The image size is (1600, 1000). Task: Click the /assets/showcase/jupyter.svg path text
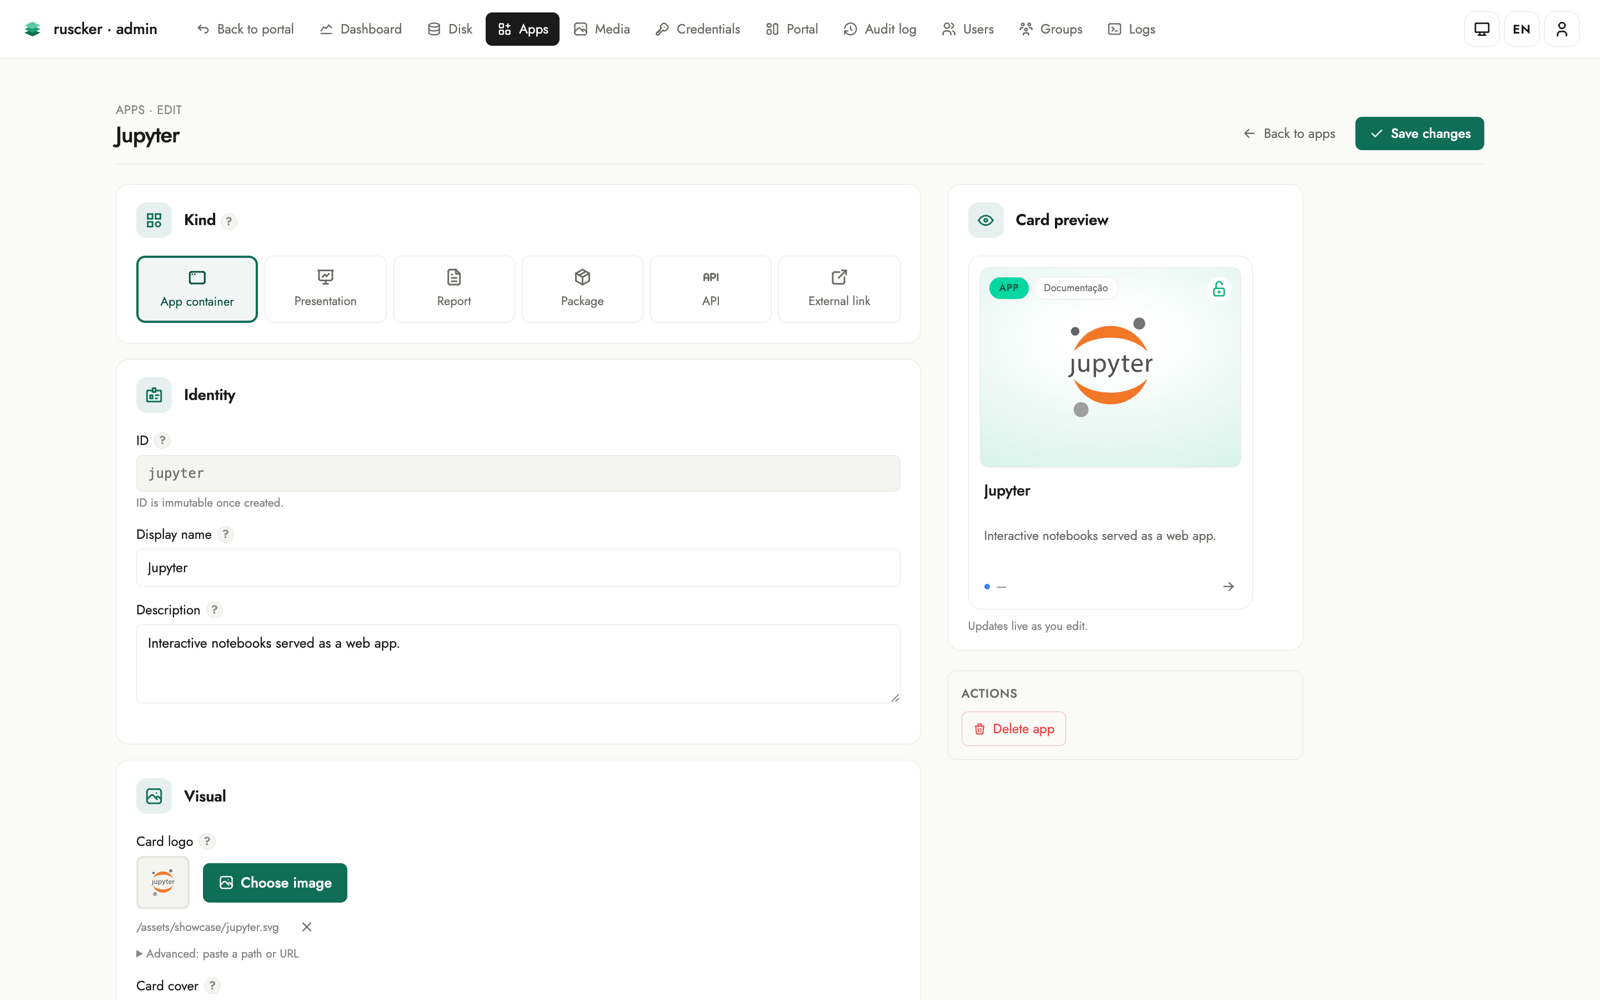208,927
